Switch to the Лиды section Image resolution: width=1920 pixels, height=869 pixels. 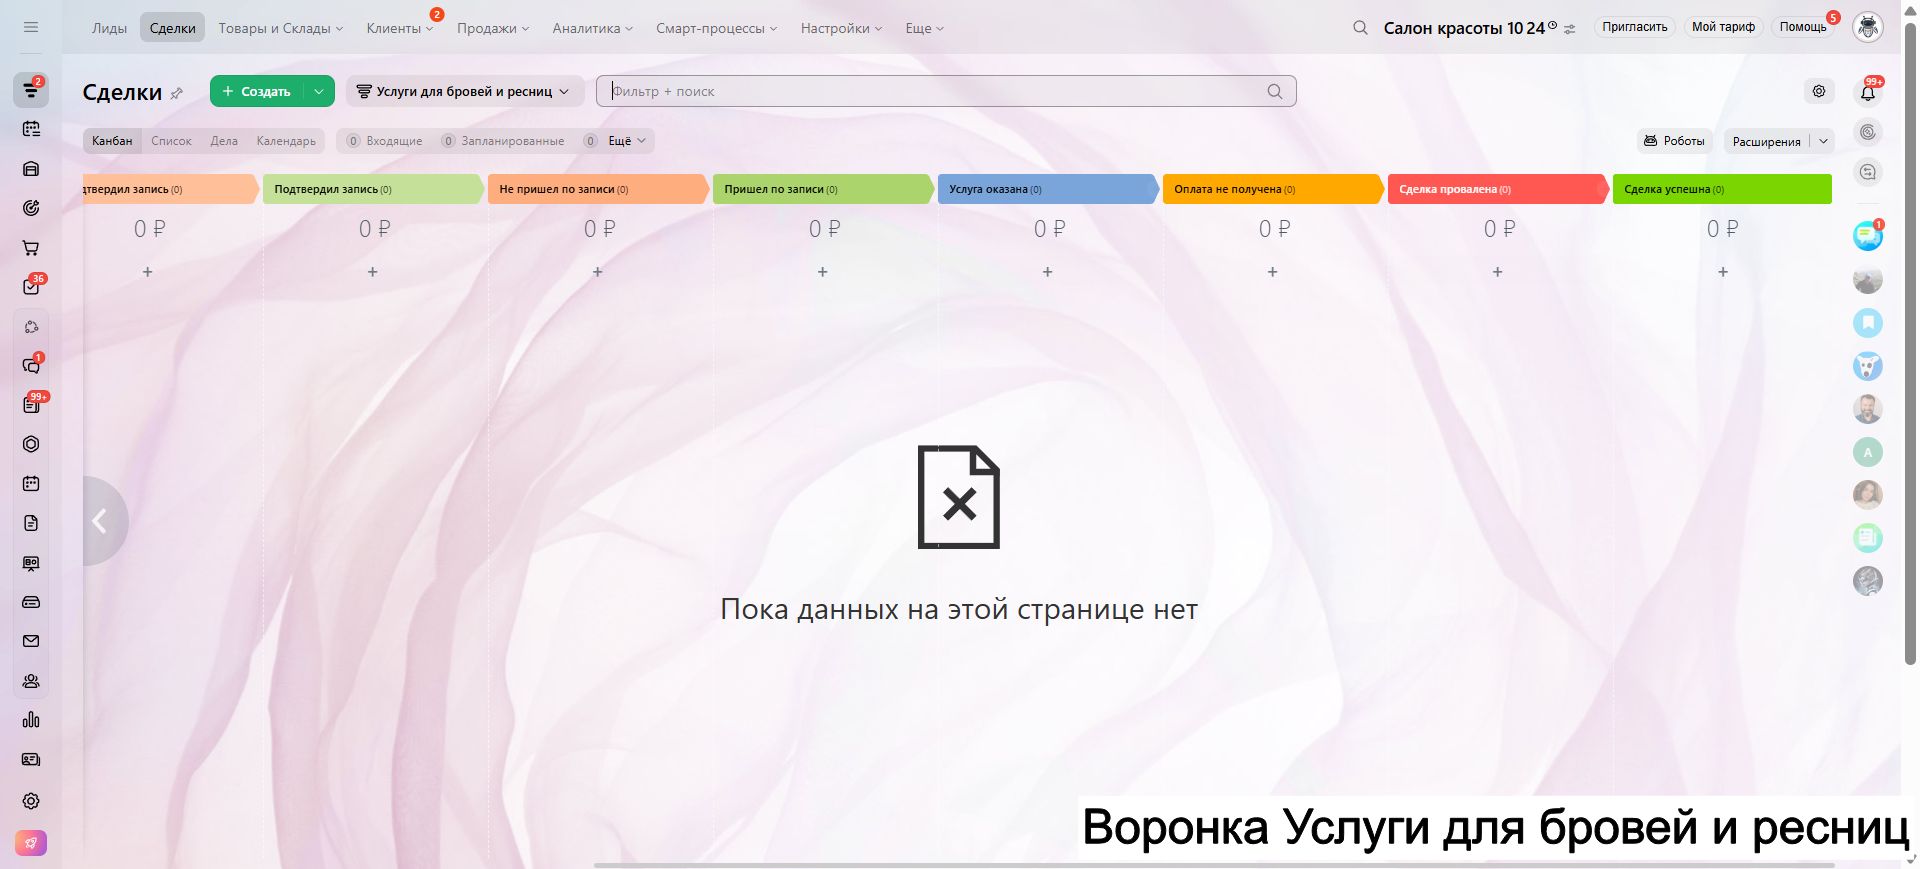(x=110, y=28)
